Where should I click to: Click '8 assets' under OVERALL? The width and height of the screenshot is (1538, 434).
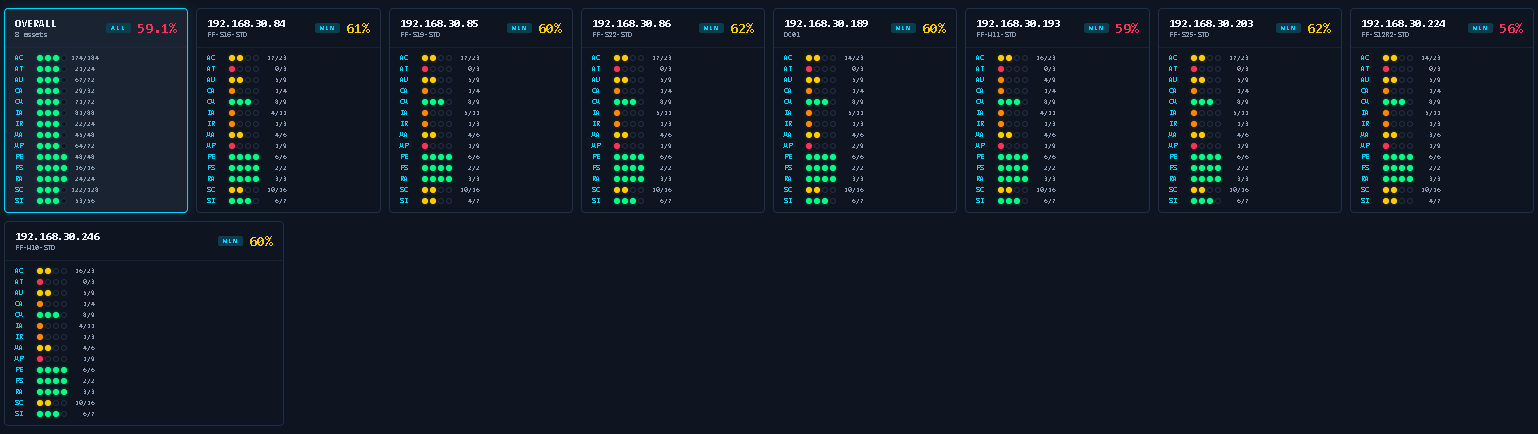[31, 35]
